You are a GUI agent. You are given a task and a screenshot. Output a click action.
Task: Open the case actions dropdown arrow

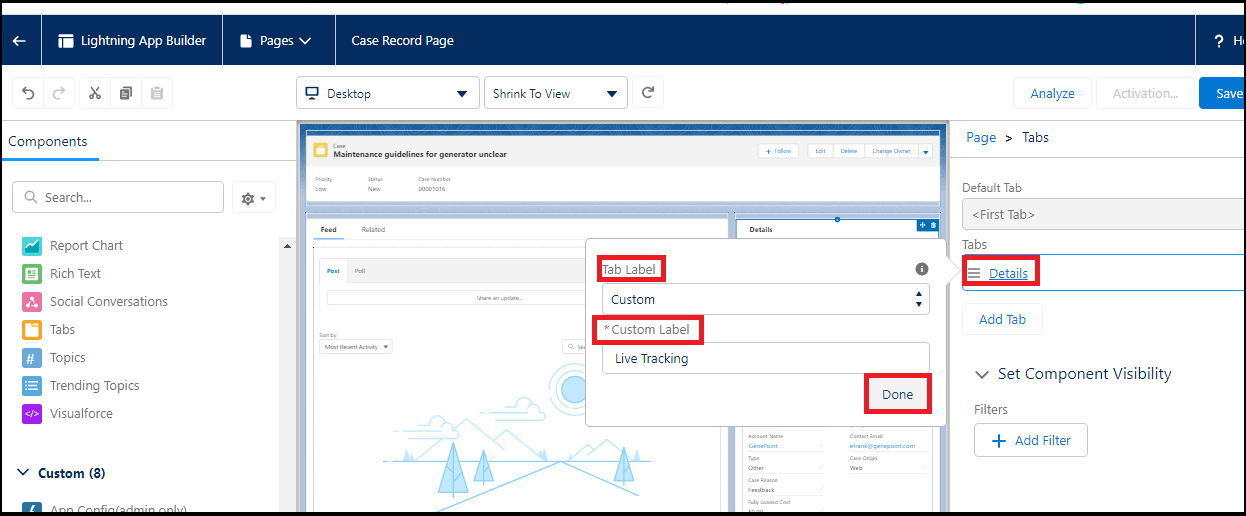(925, 151)
